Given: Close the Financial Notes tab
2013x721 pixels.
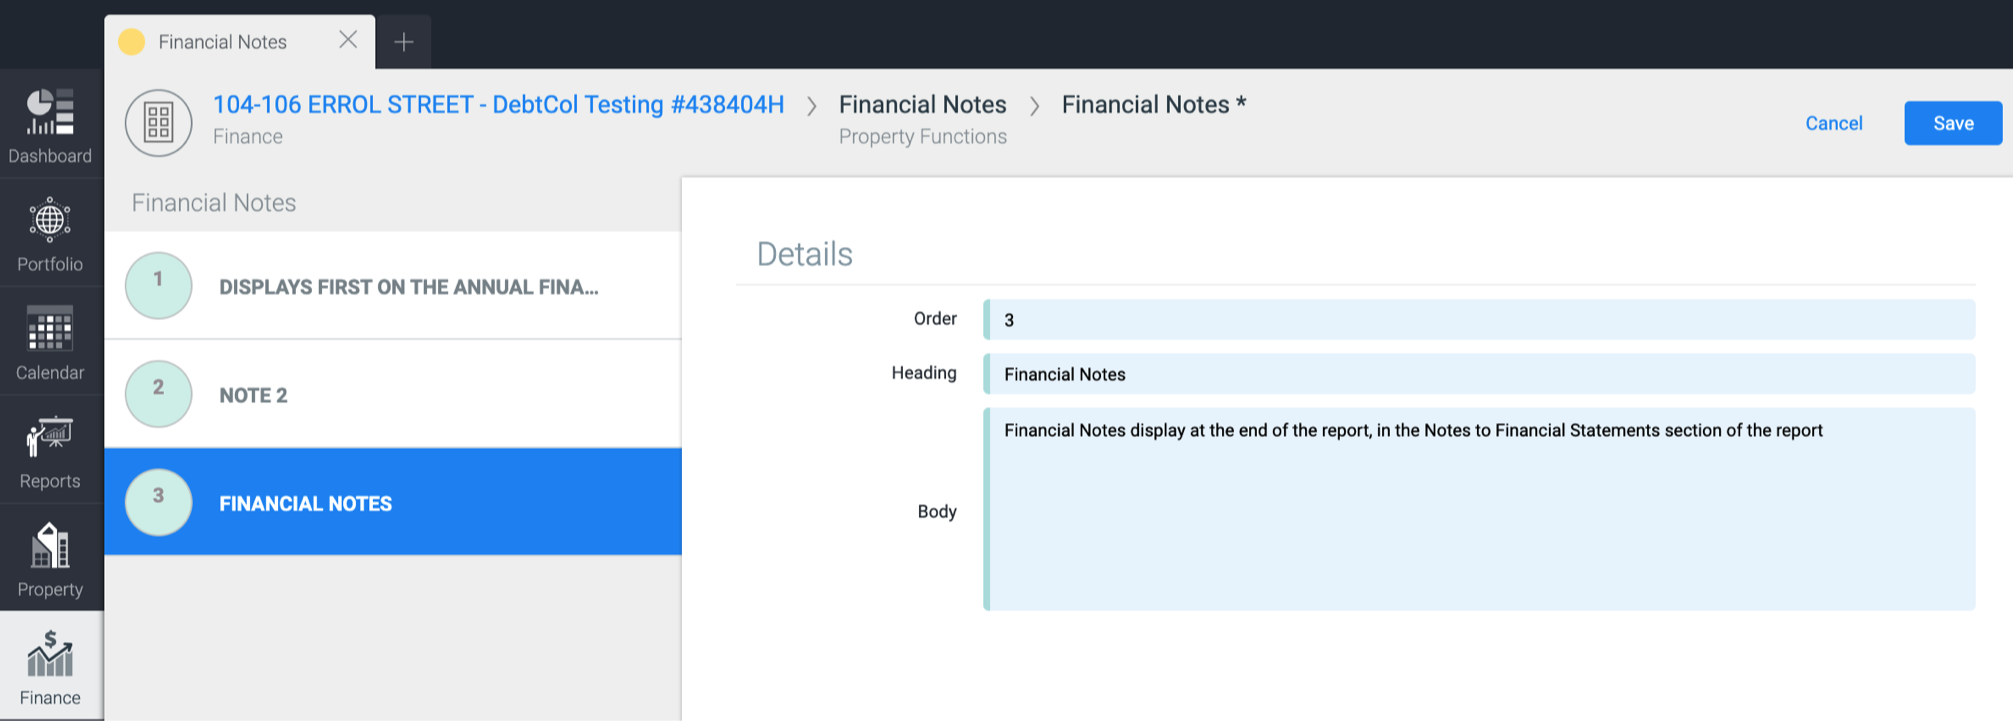Looking at the screenshot, I should coord(348,40).
